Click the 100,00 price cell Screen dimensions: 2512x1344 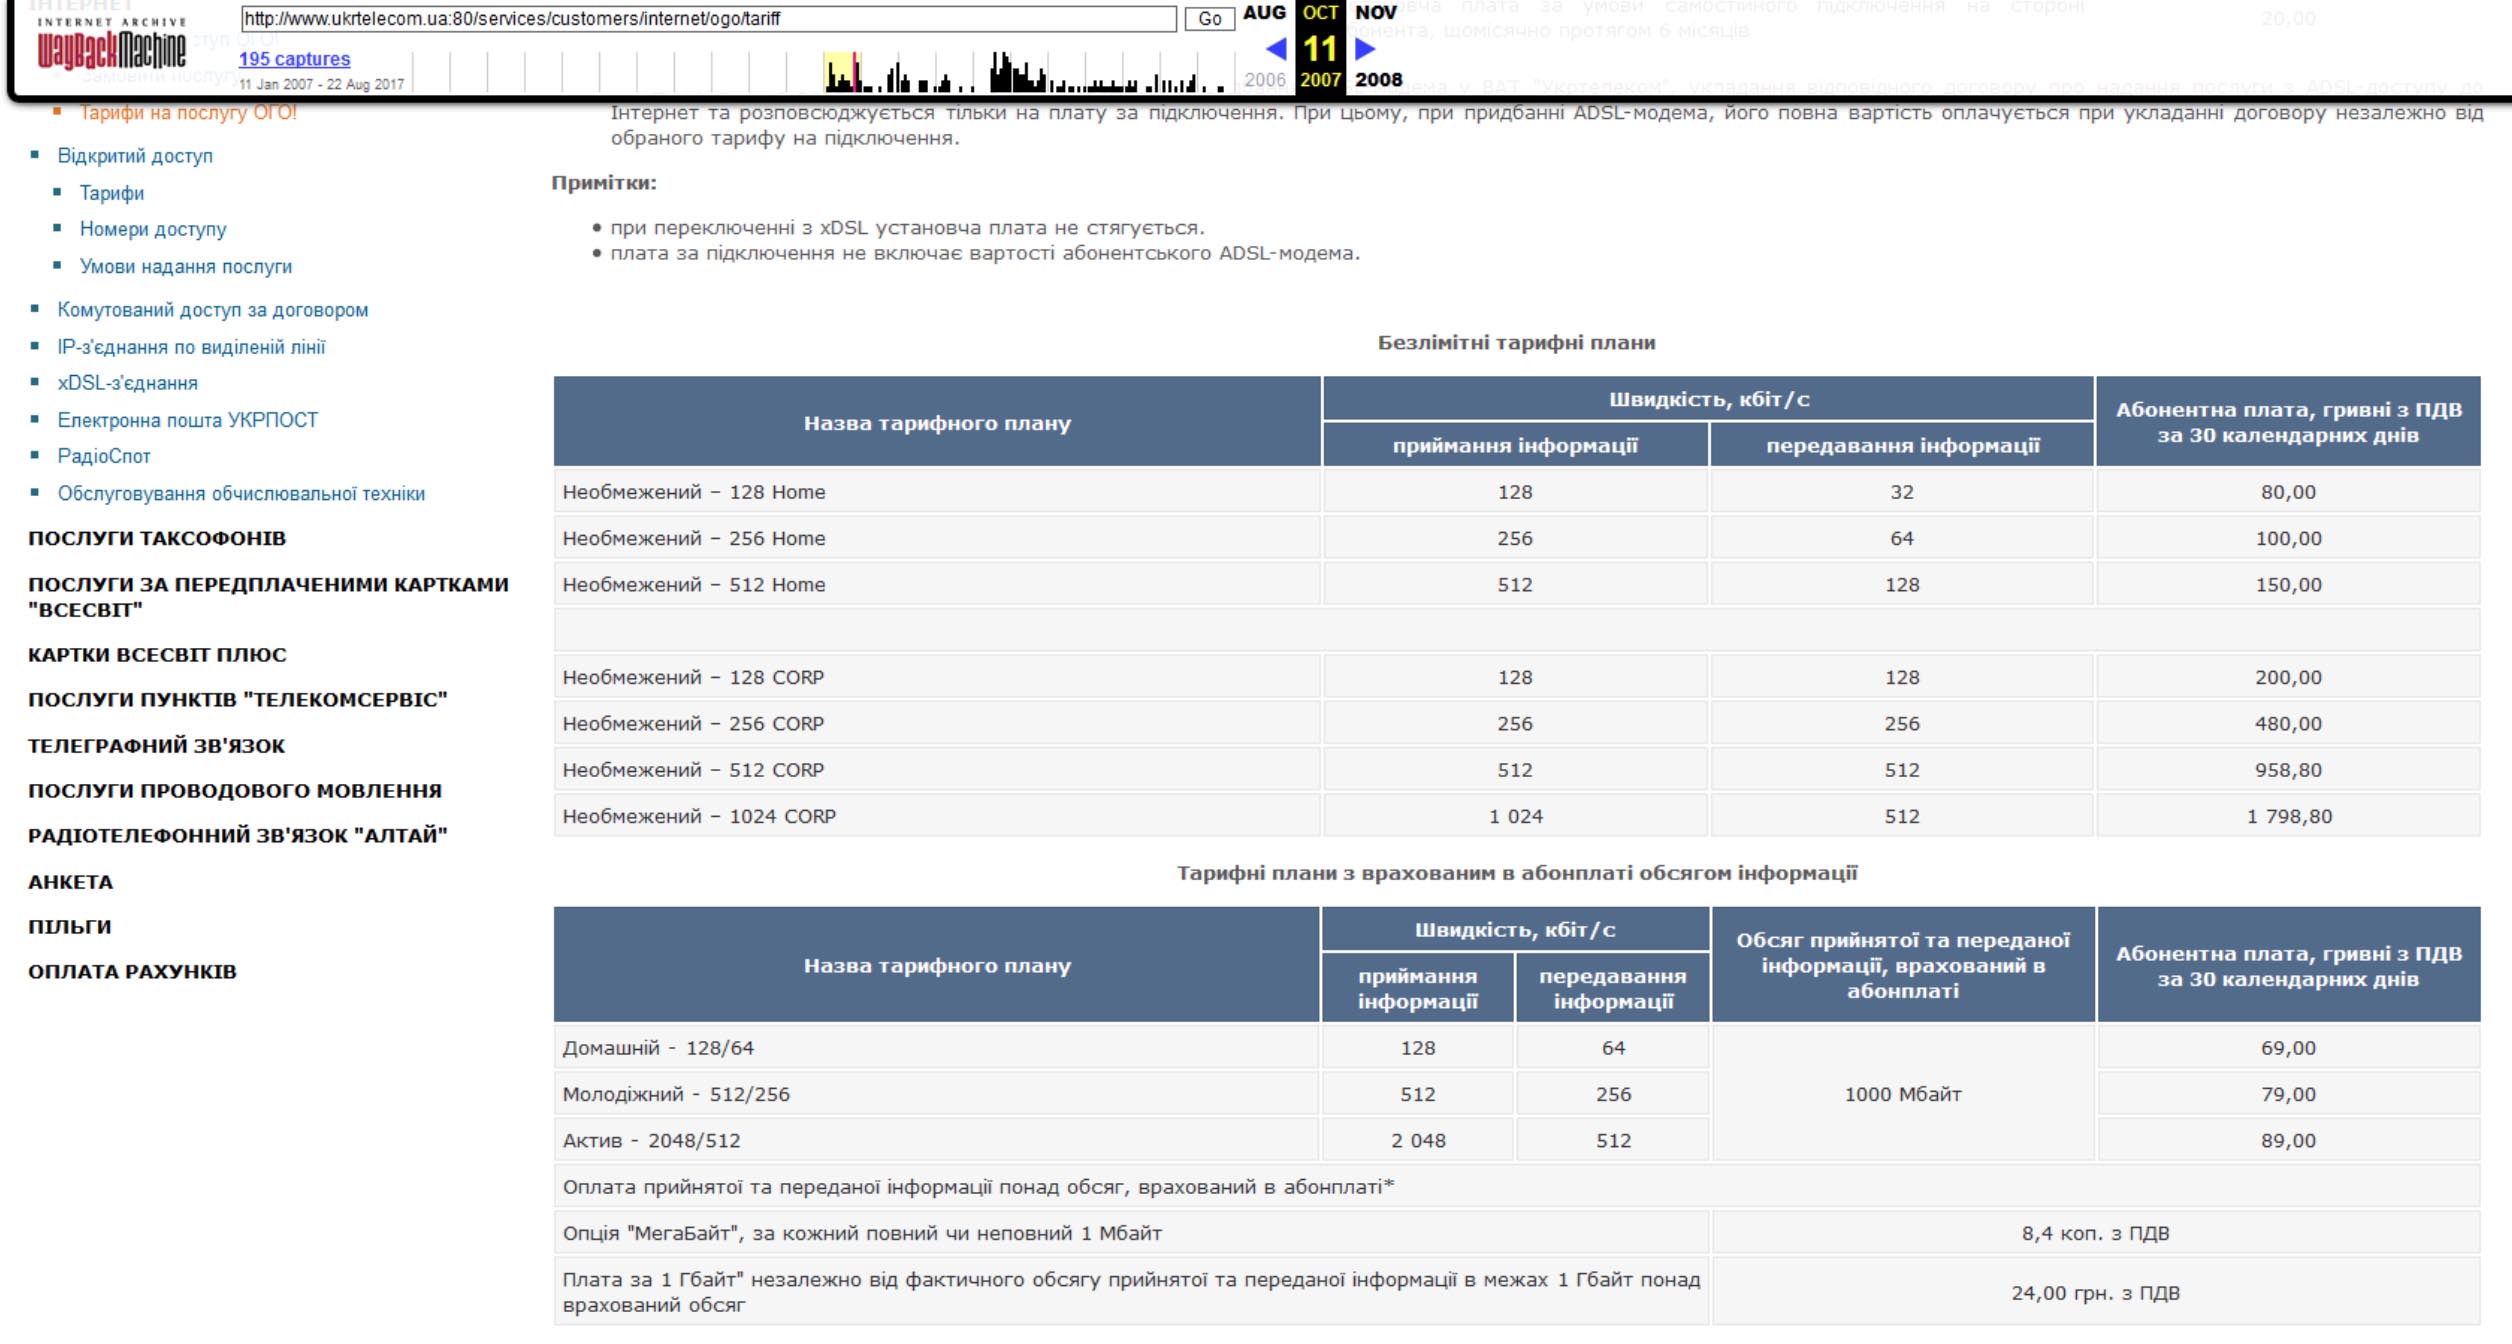pos(2288,538)
